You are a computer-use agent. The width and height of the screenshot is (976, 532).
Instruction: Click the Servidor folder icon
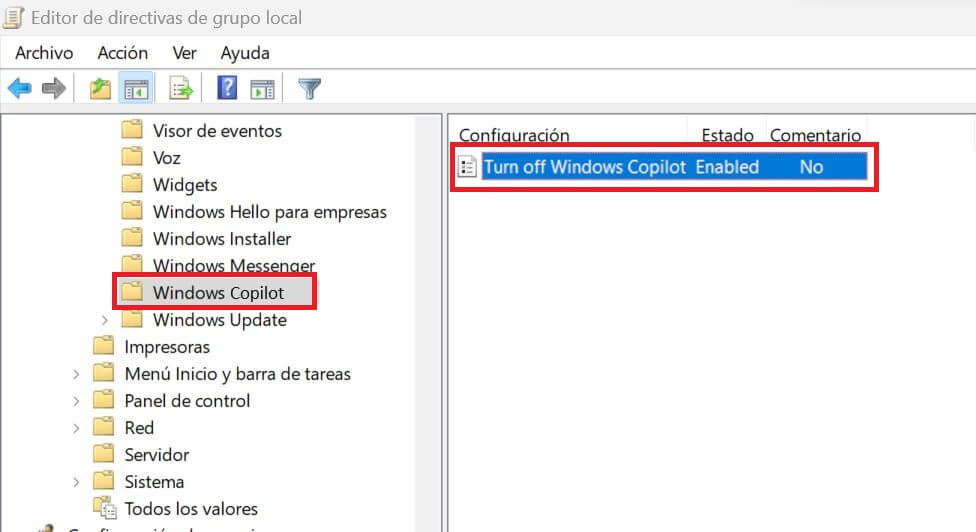103,454
